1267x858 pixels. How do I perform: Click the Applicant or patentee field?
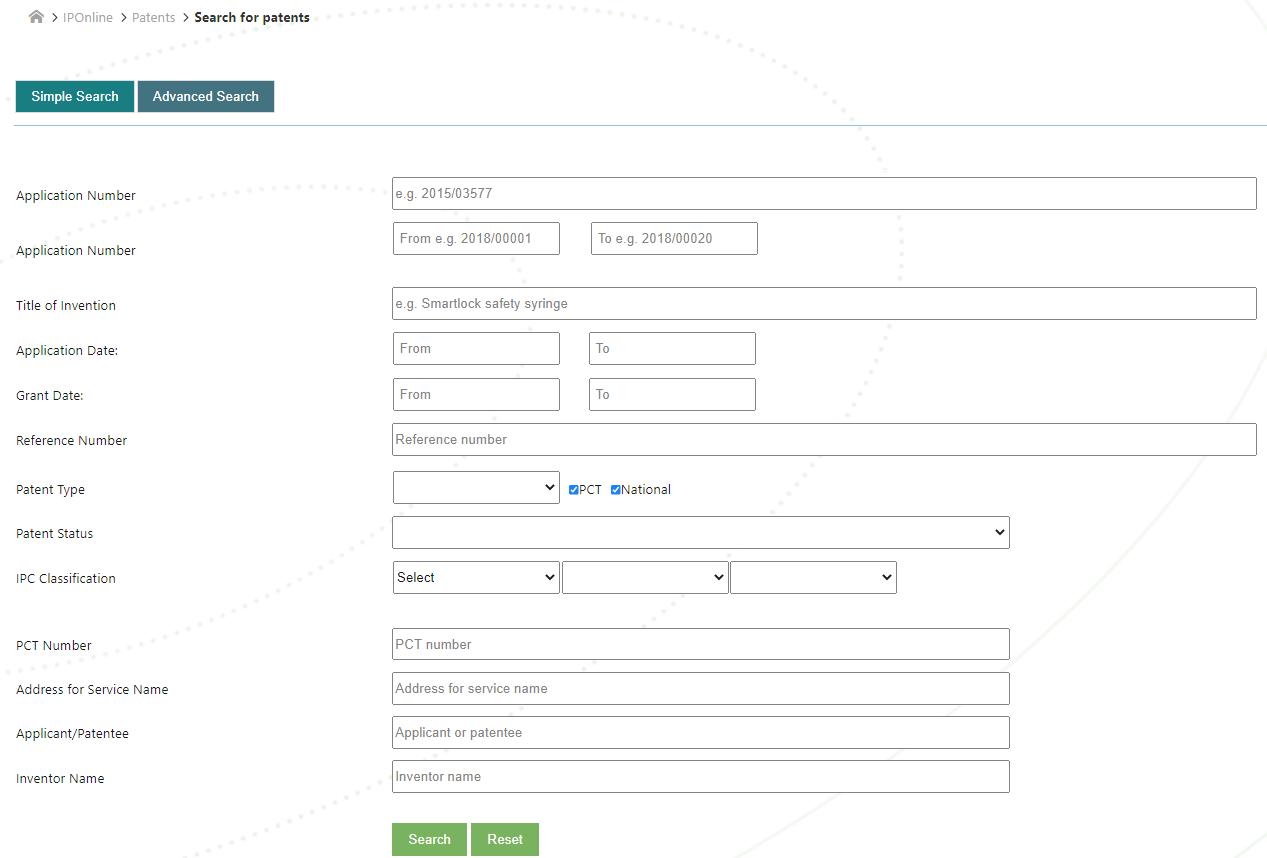point(700,733)
